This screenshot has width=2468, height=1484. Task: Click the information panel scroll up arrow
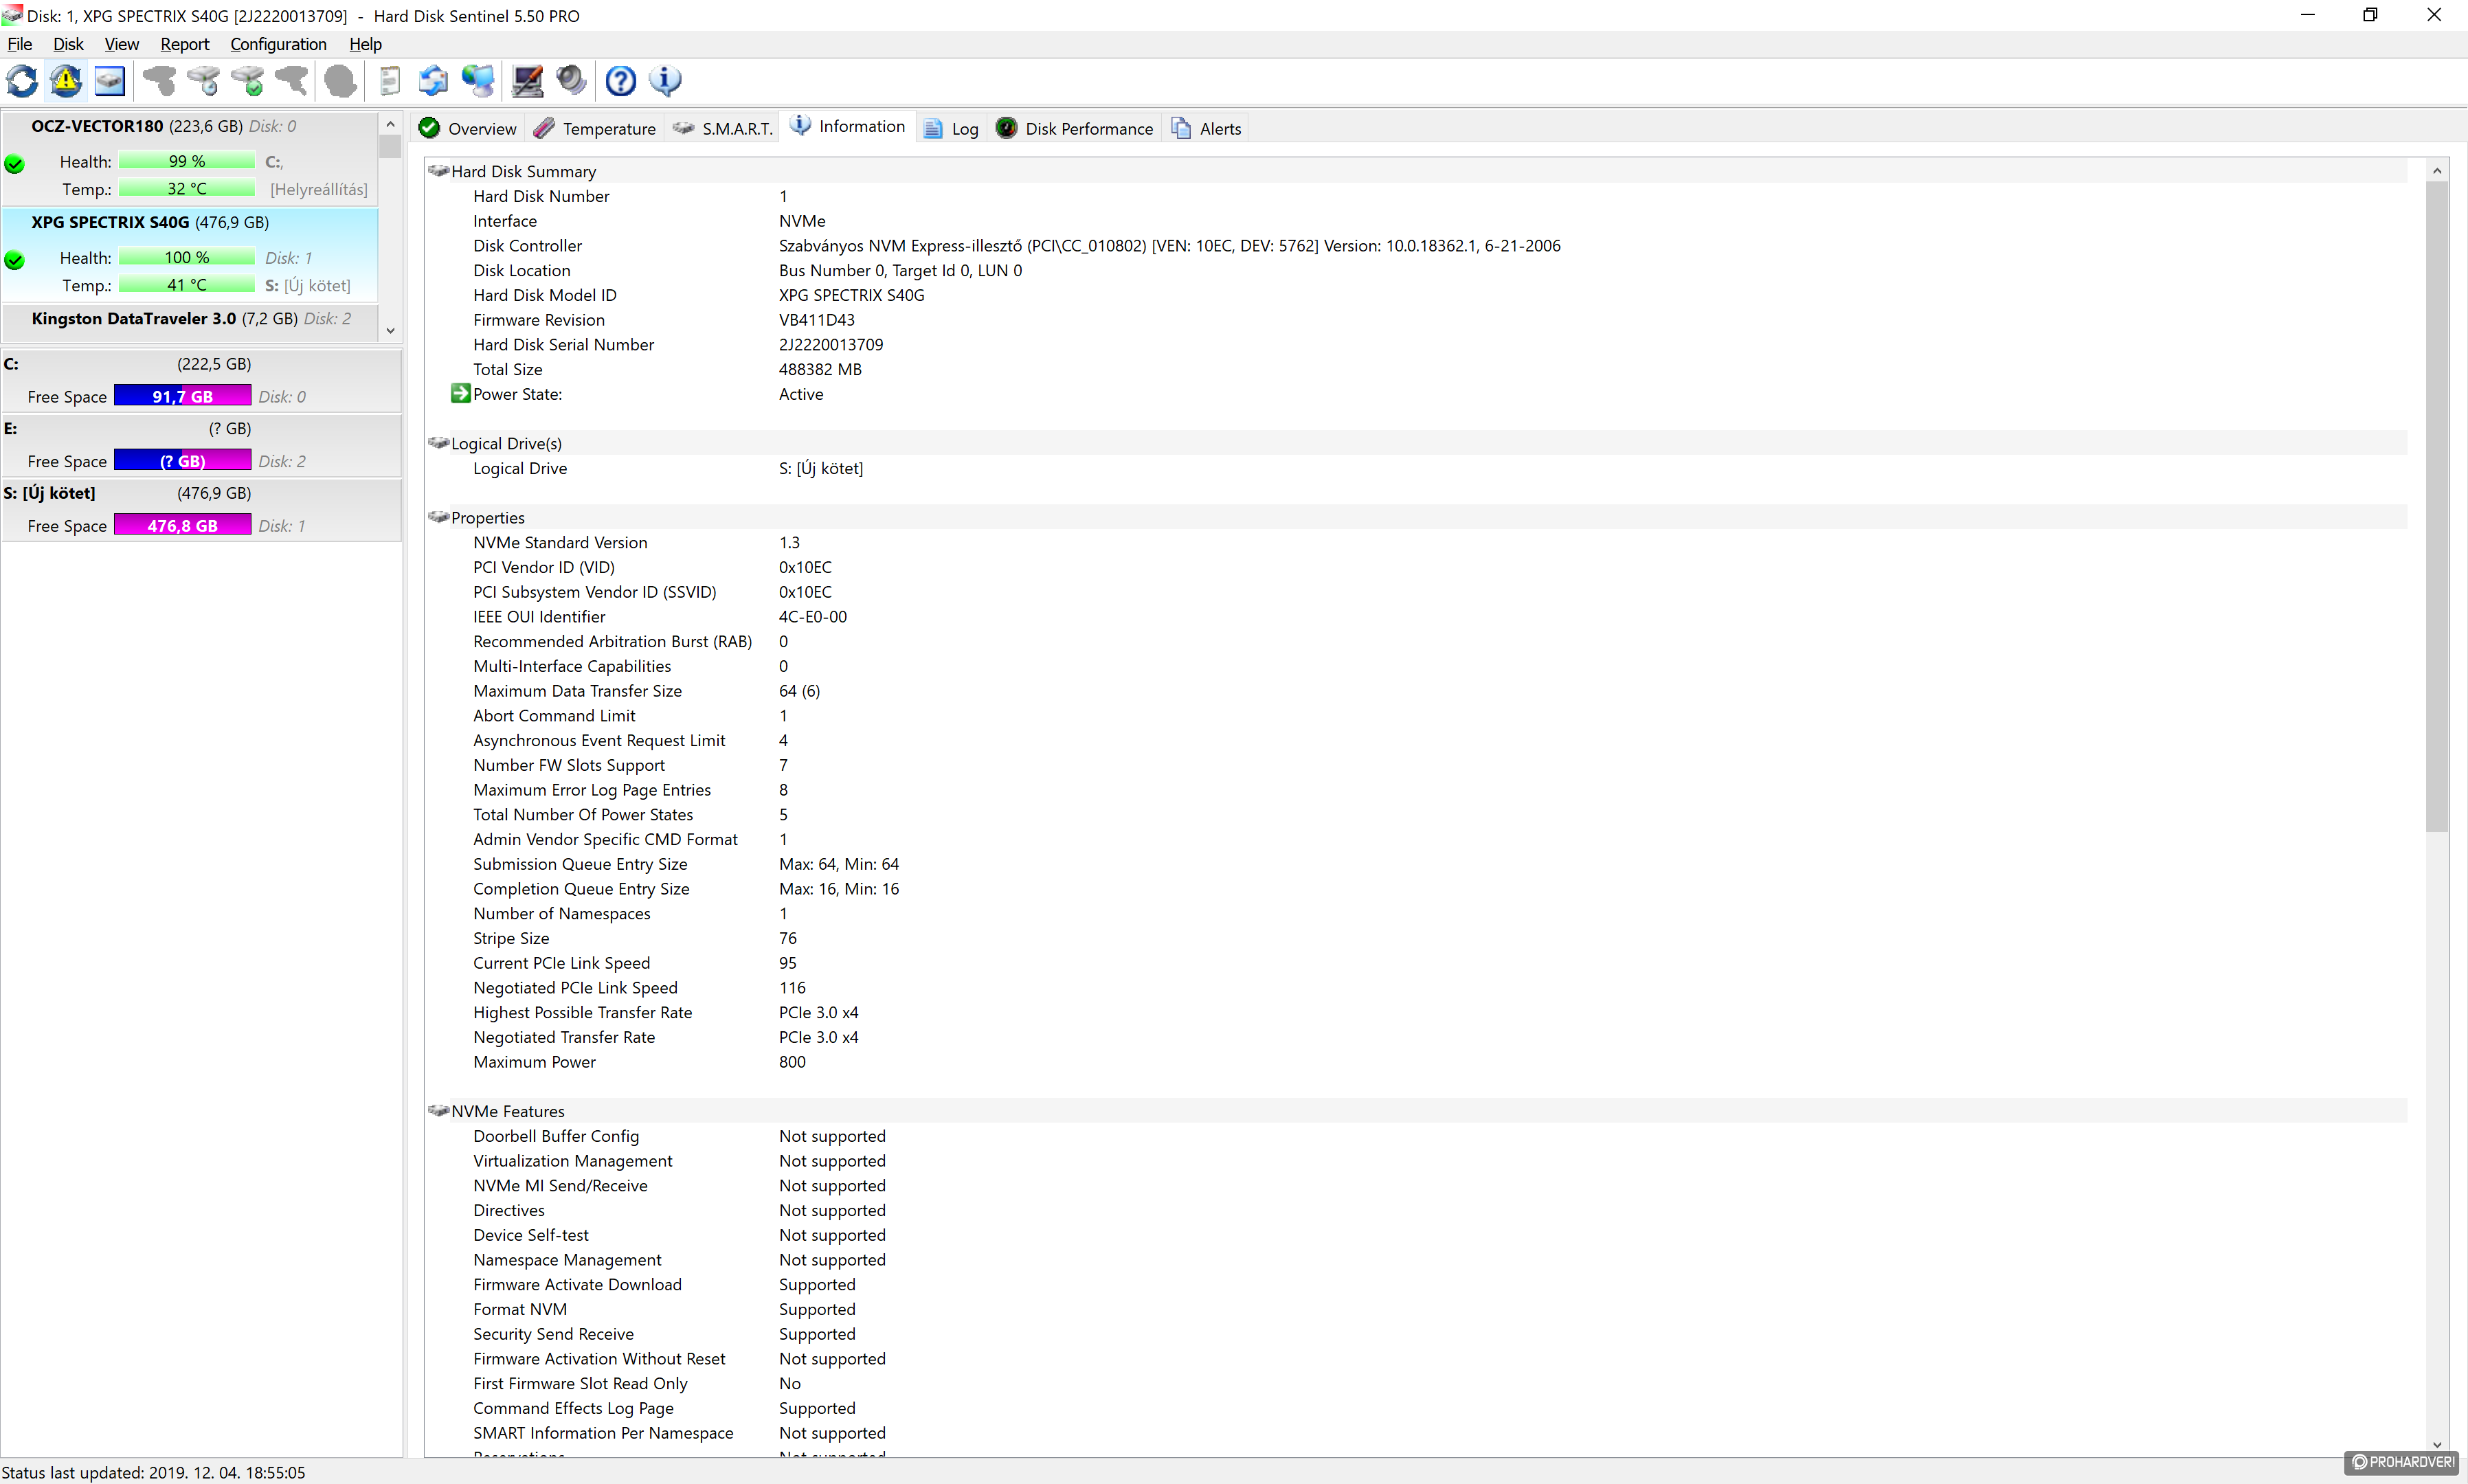(x=2437, y=171)
